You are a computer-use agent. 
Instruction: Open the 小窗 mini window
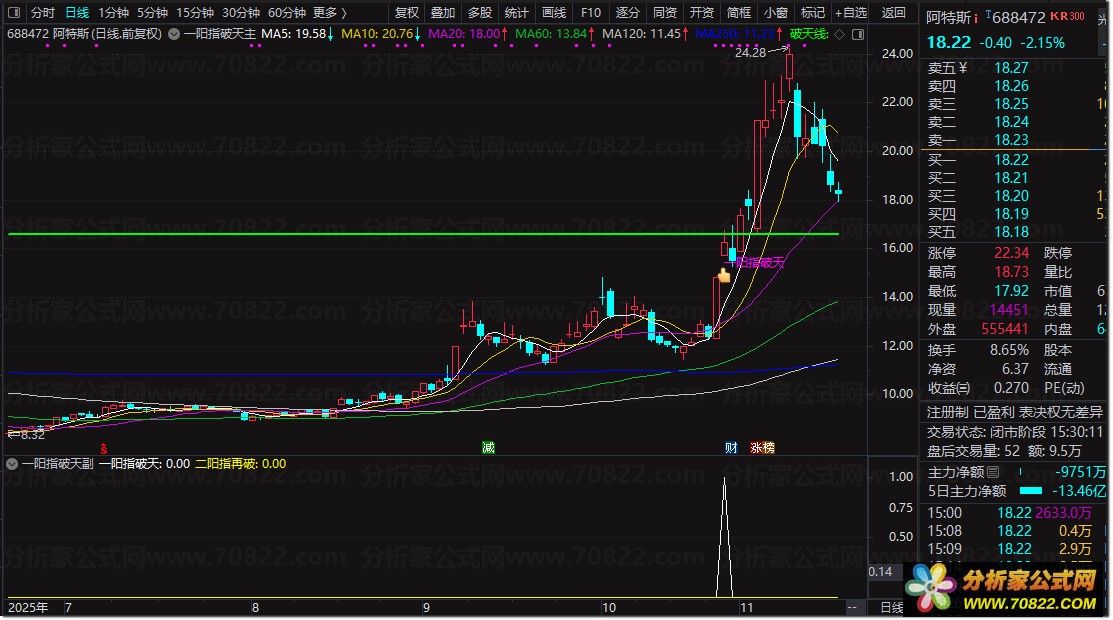point(776,12)
